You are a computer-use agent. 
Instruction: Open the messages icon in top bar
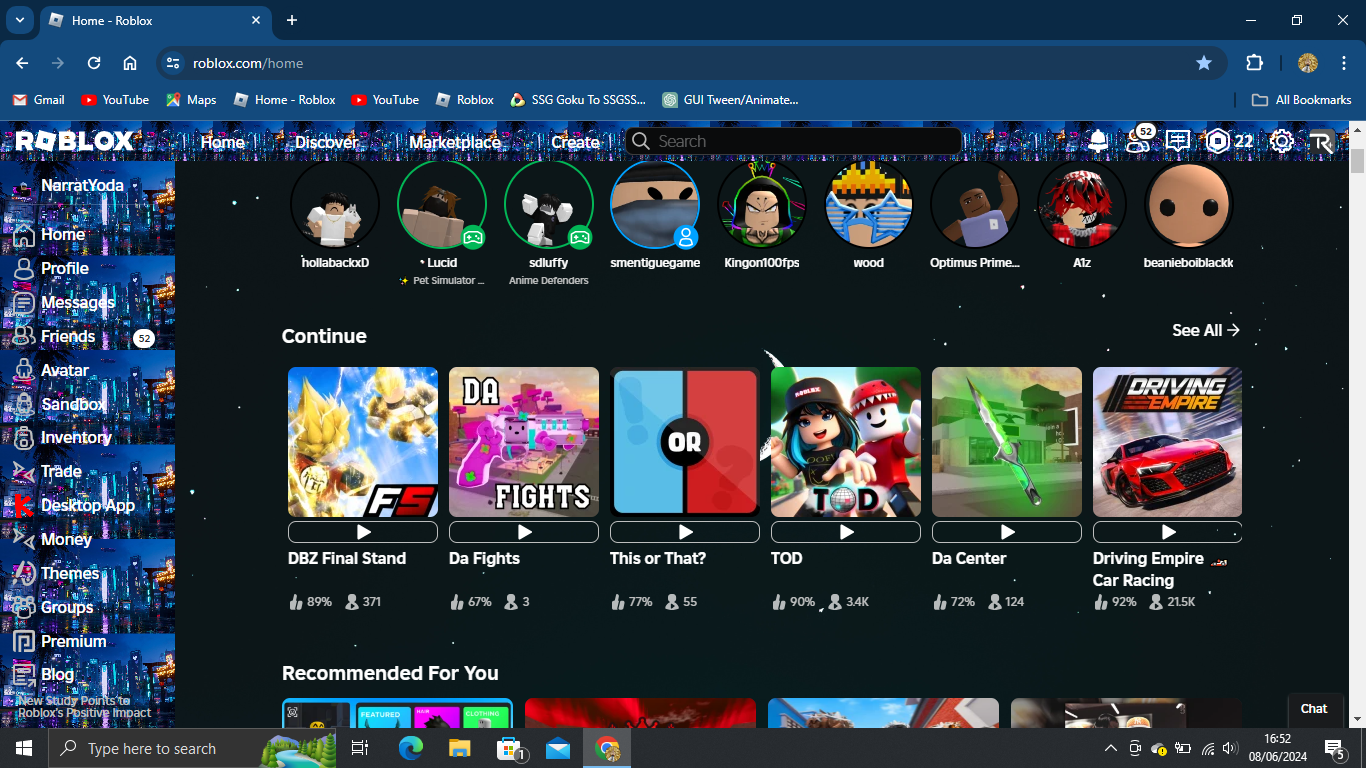pyautogui.click(x=1178, y=141)
